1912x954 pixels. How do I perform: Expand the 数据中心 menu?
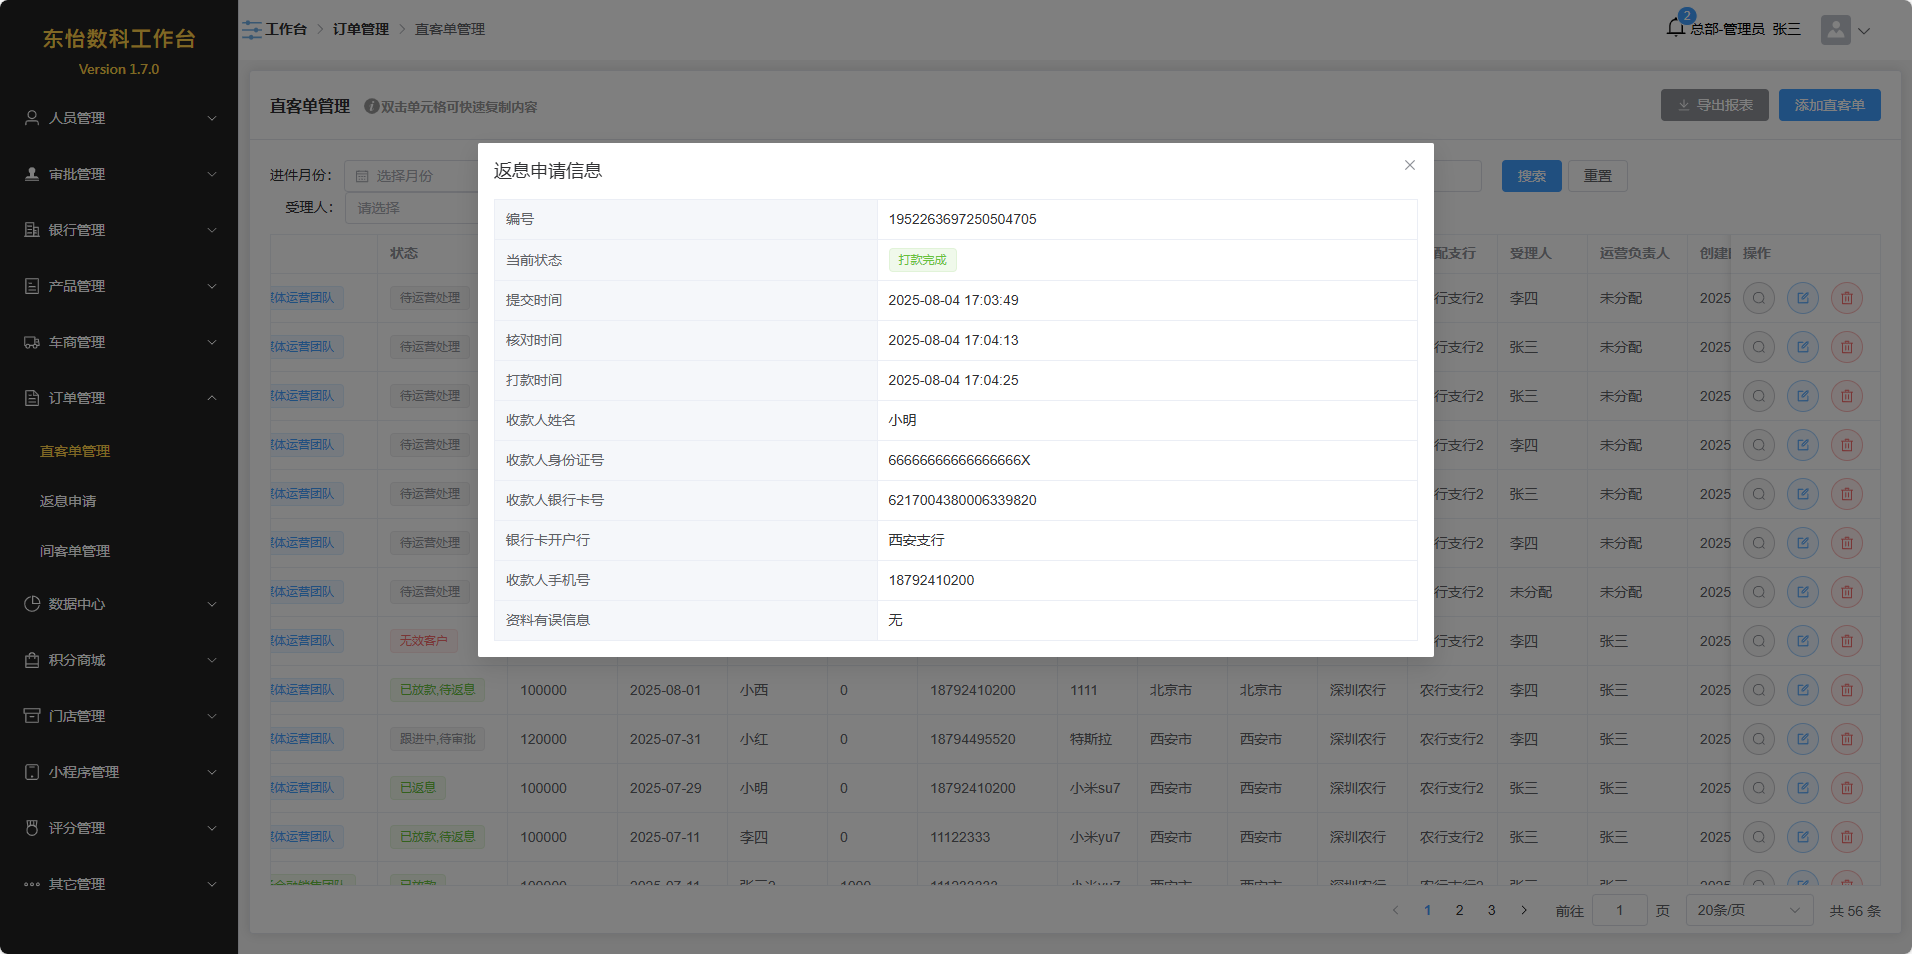coord(119,604)
